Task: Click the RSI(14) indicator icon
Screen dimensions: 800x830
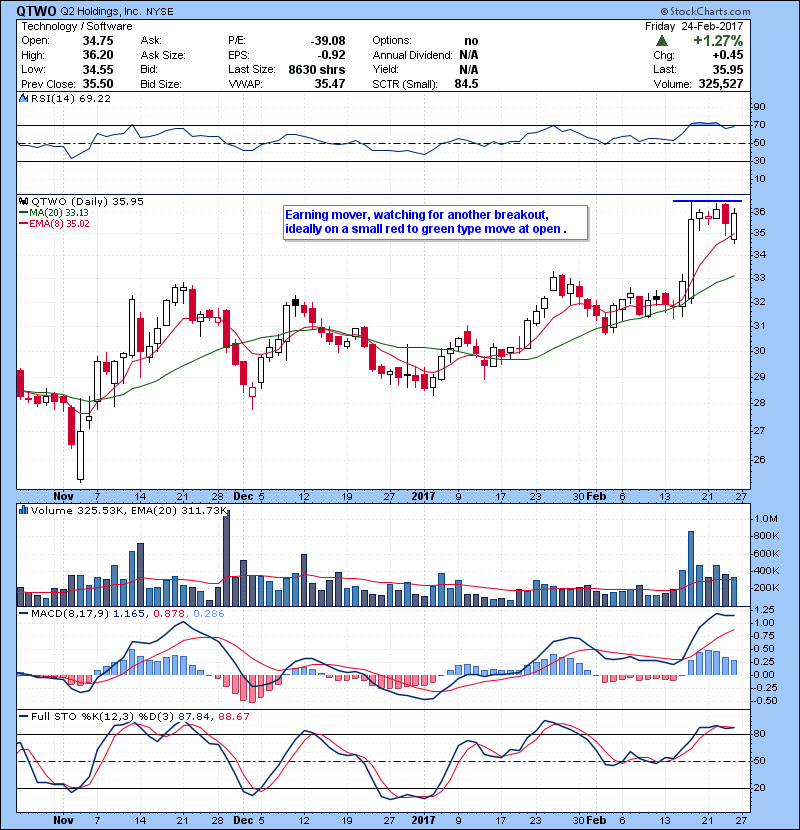Action: pos(23,98)
